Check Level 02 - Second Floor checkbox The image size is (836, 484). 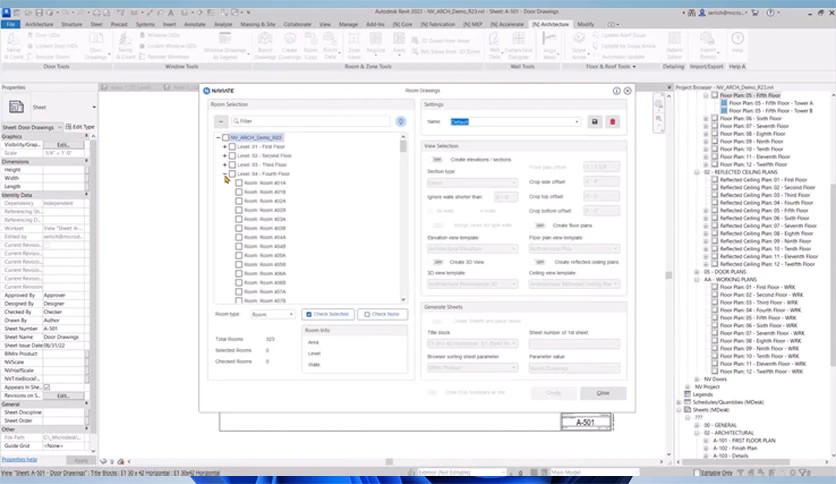(232, 156)
